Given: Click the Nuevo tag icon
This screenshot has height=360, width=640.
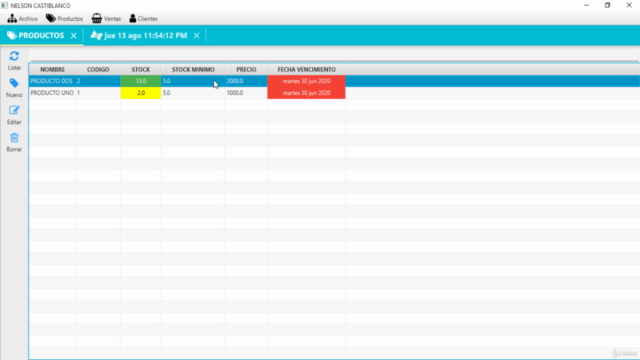Looking at the screenshot, I should click(14, 83).
